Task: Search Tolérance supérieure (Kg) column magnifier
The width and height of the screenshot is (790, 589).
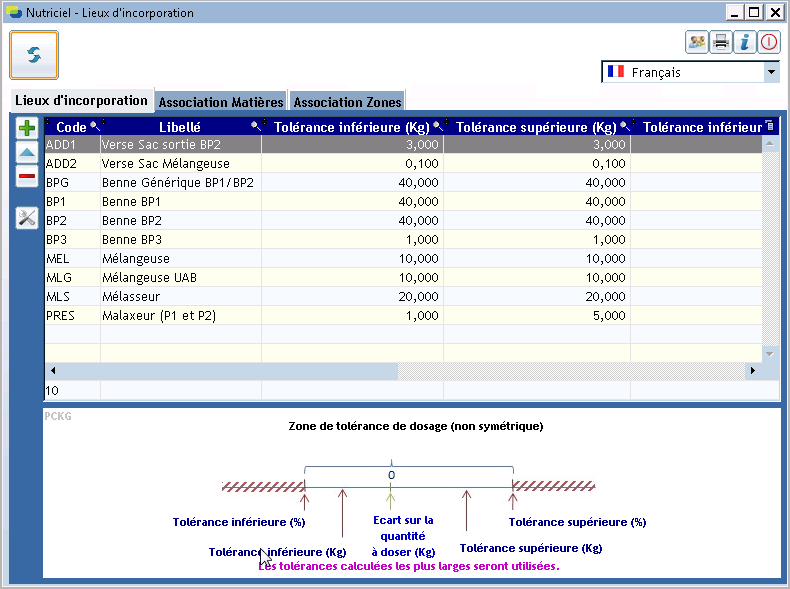Action: point(625,126)
